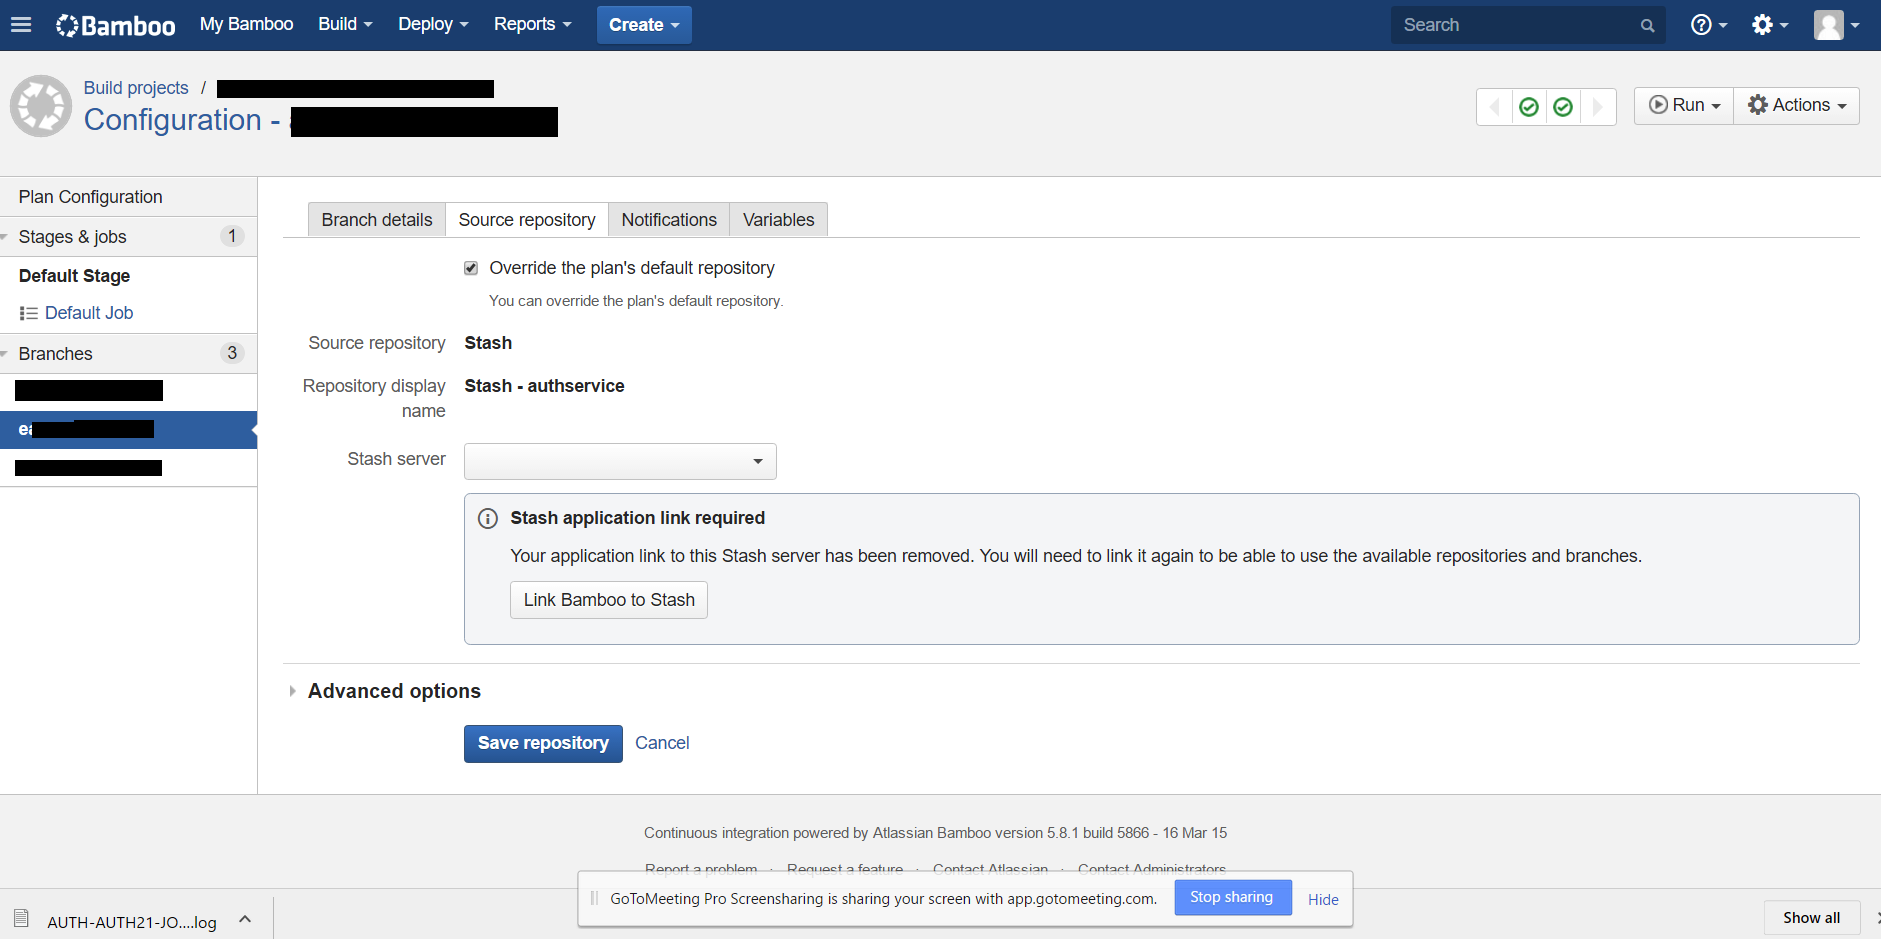Open My Bamboo page
1881x939 pixels.
246,24
